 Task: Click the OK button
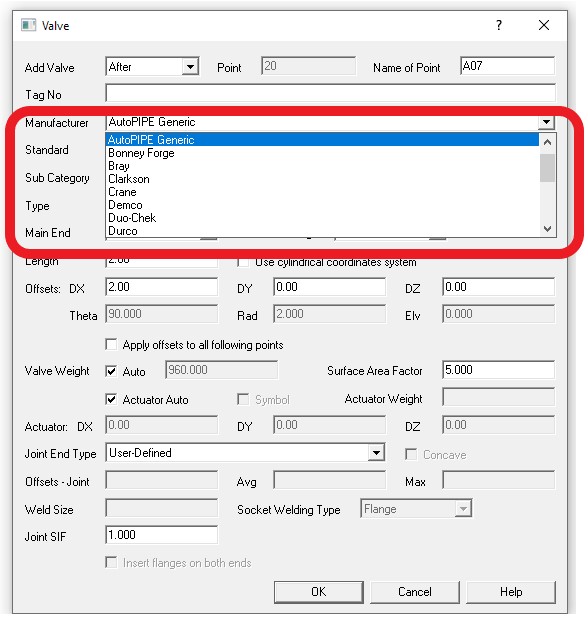pos(319,592)
